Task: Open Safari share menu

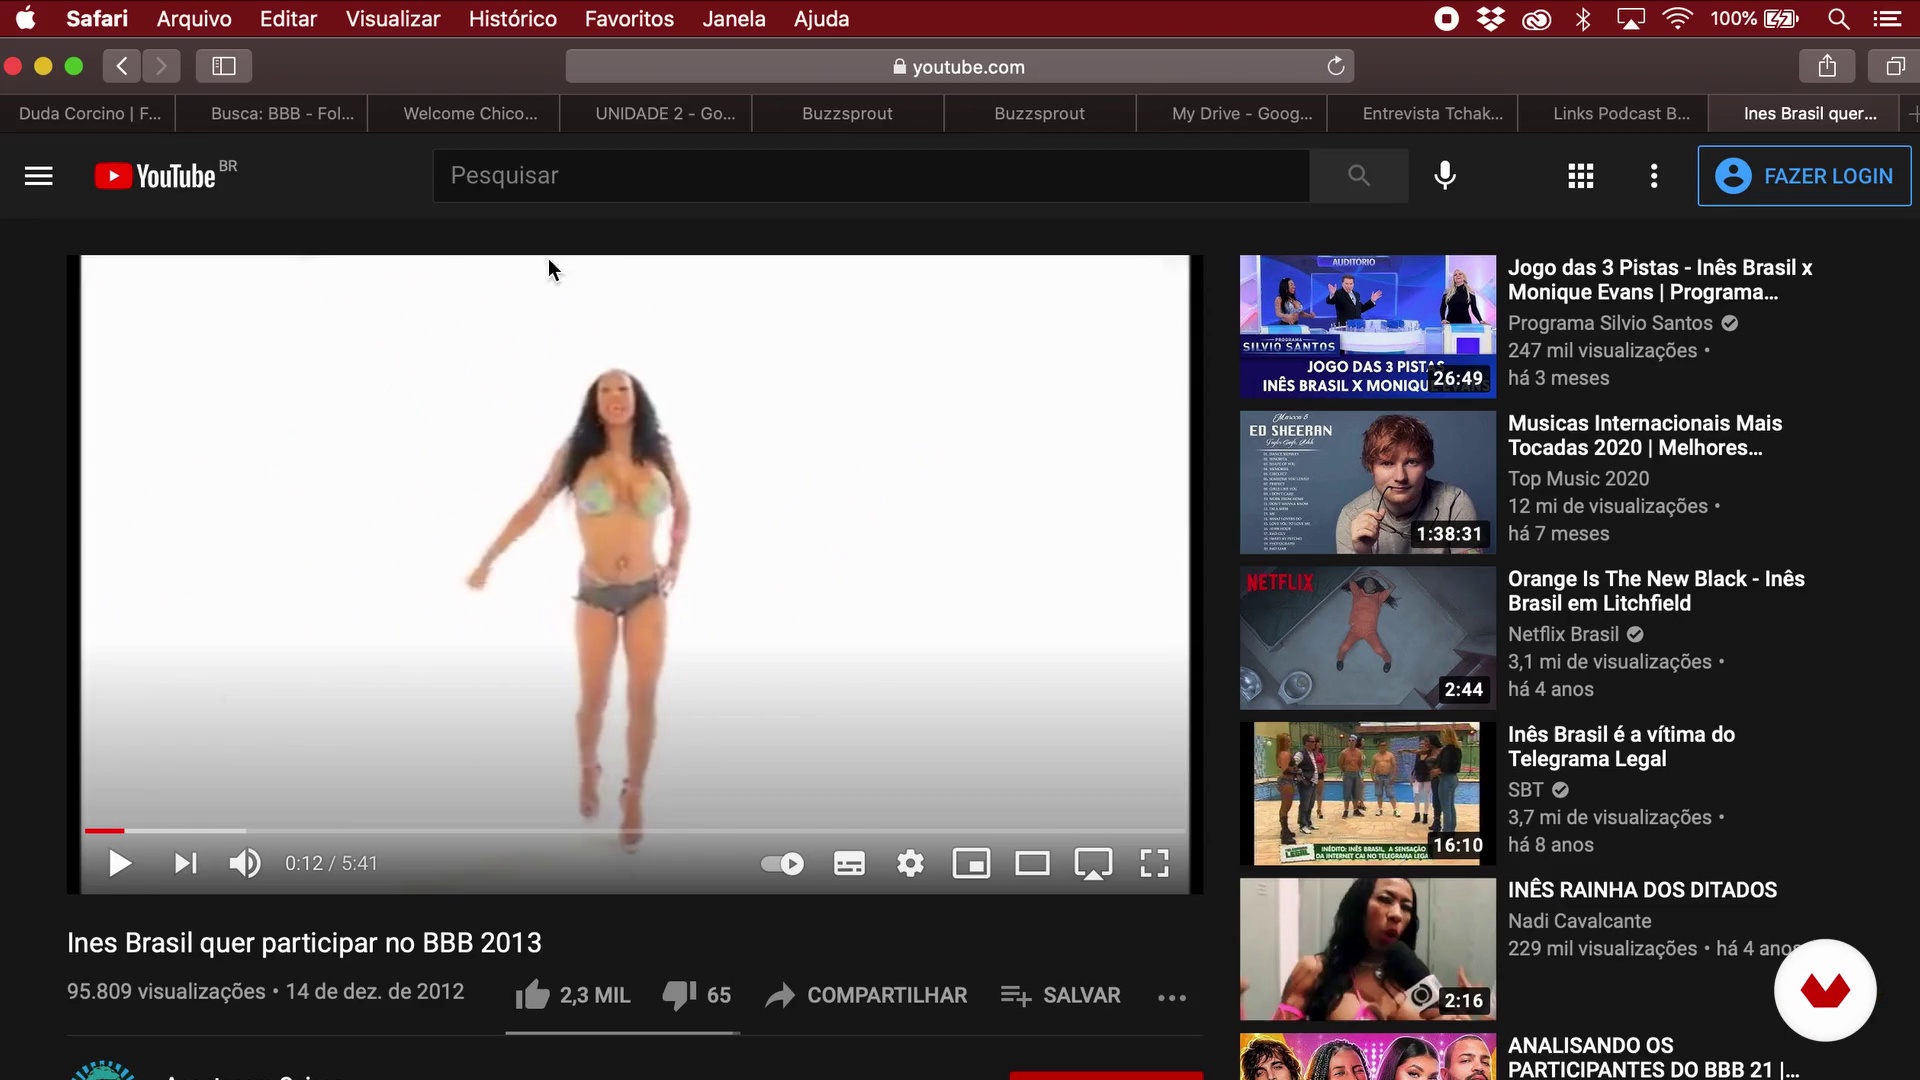Action: tap(1827, 66)
